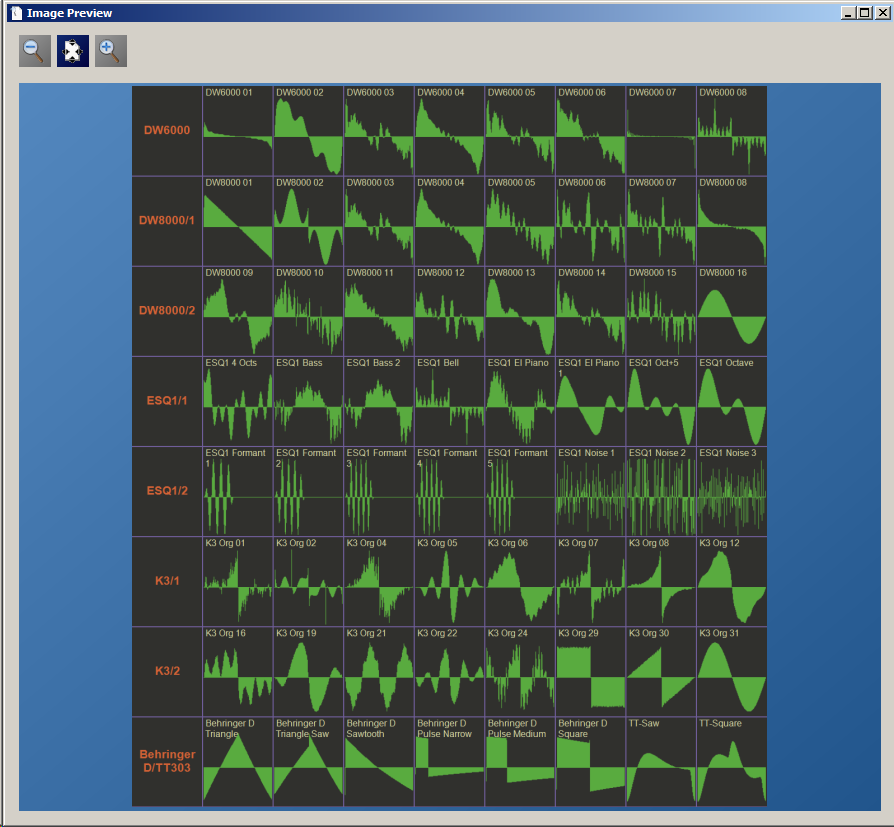Select the Behringer D Sawtooth waveform
Screen dimensions: 894x827
point(379,761)
